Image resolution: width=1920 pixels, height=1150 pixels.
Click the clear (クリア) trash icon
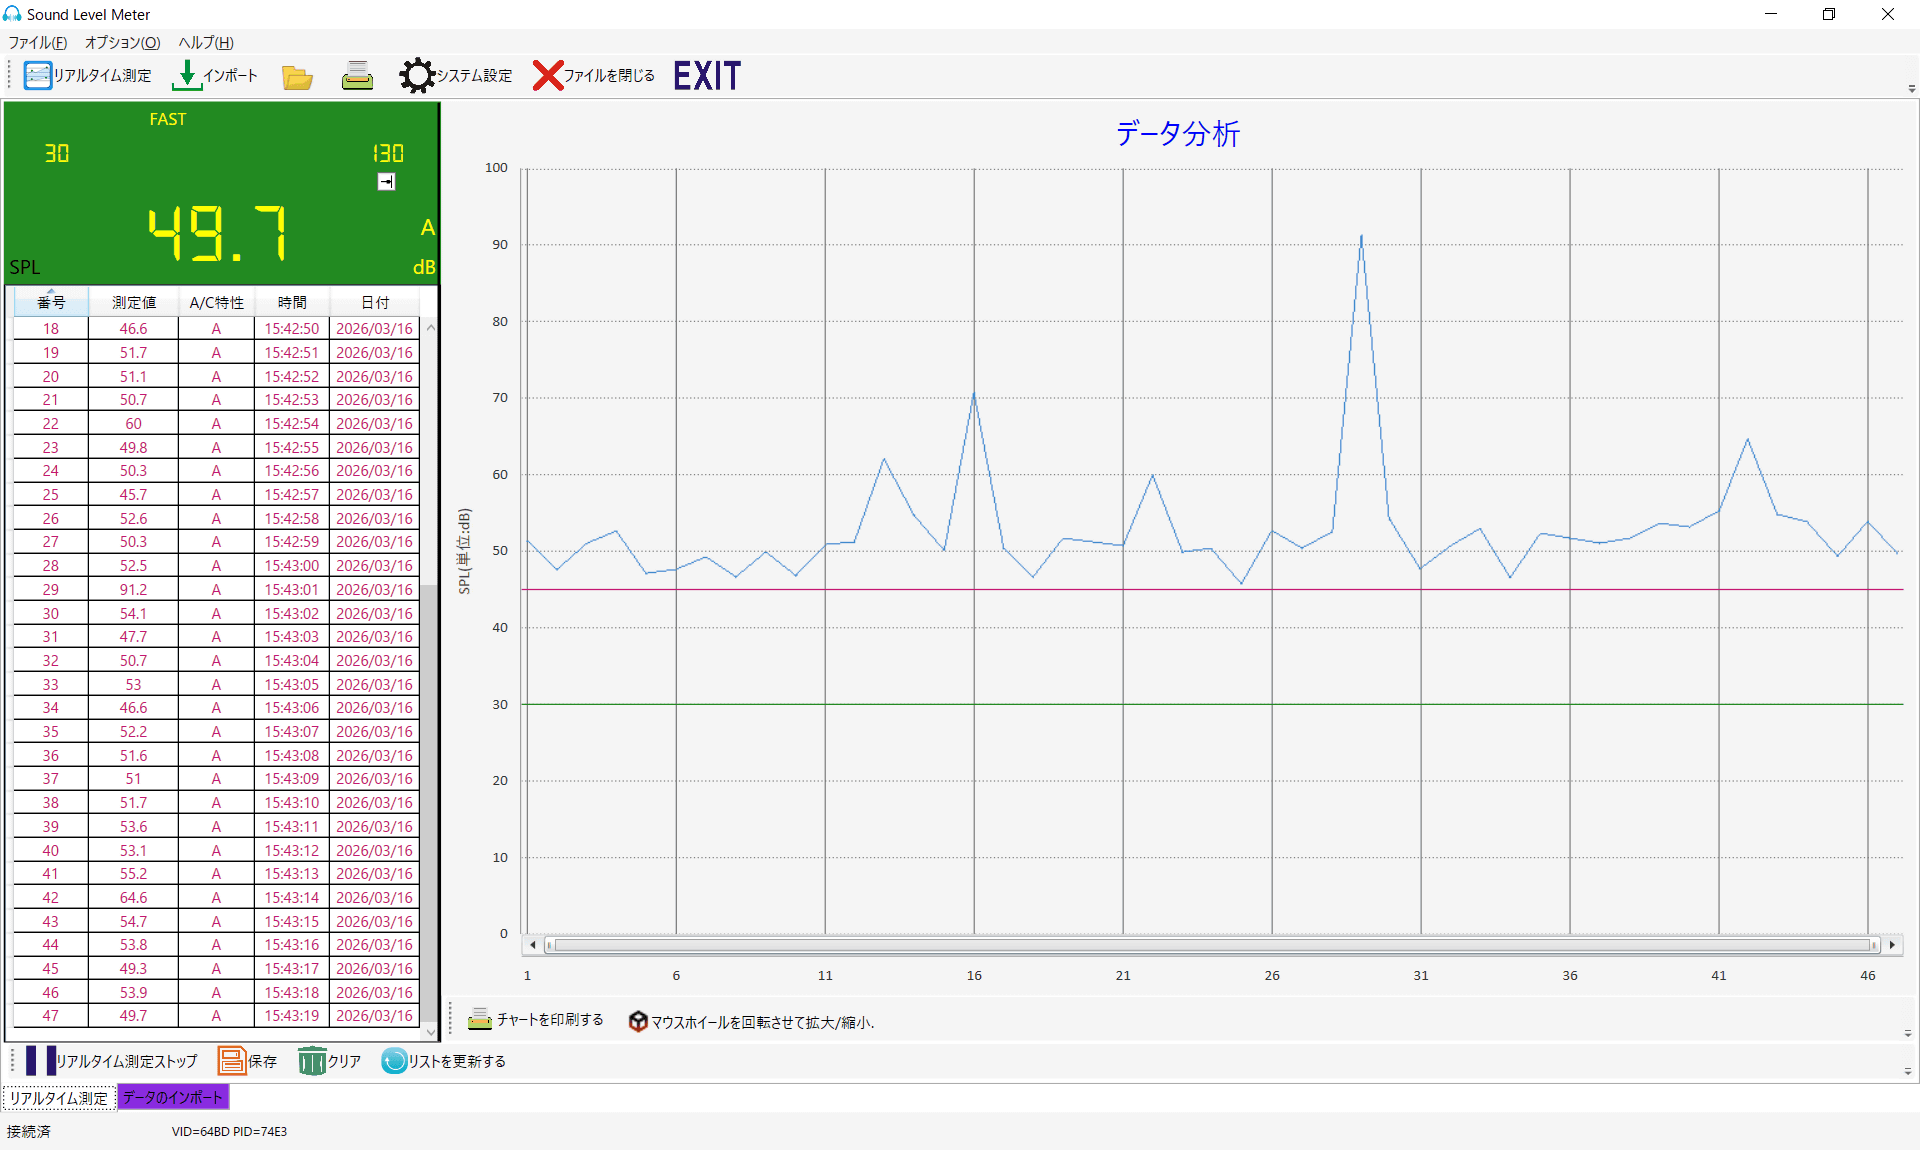[x=312, y=1061]
